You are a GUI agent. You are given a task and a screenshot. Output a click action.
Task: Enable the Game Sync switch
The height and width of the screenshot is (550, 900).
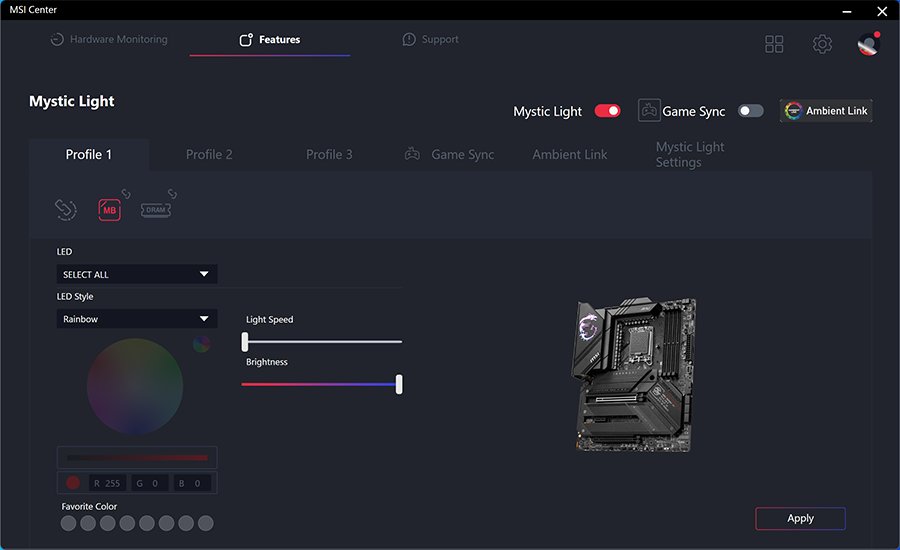coord(750,111)
